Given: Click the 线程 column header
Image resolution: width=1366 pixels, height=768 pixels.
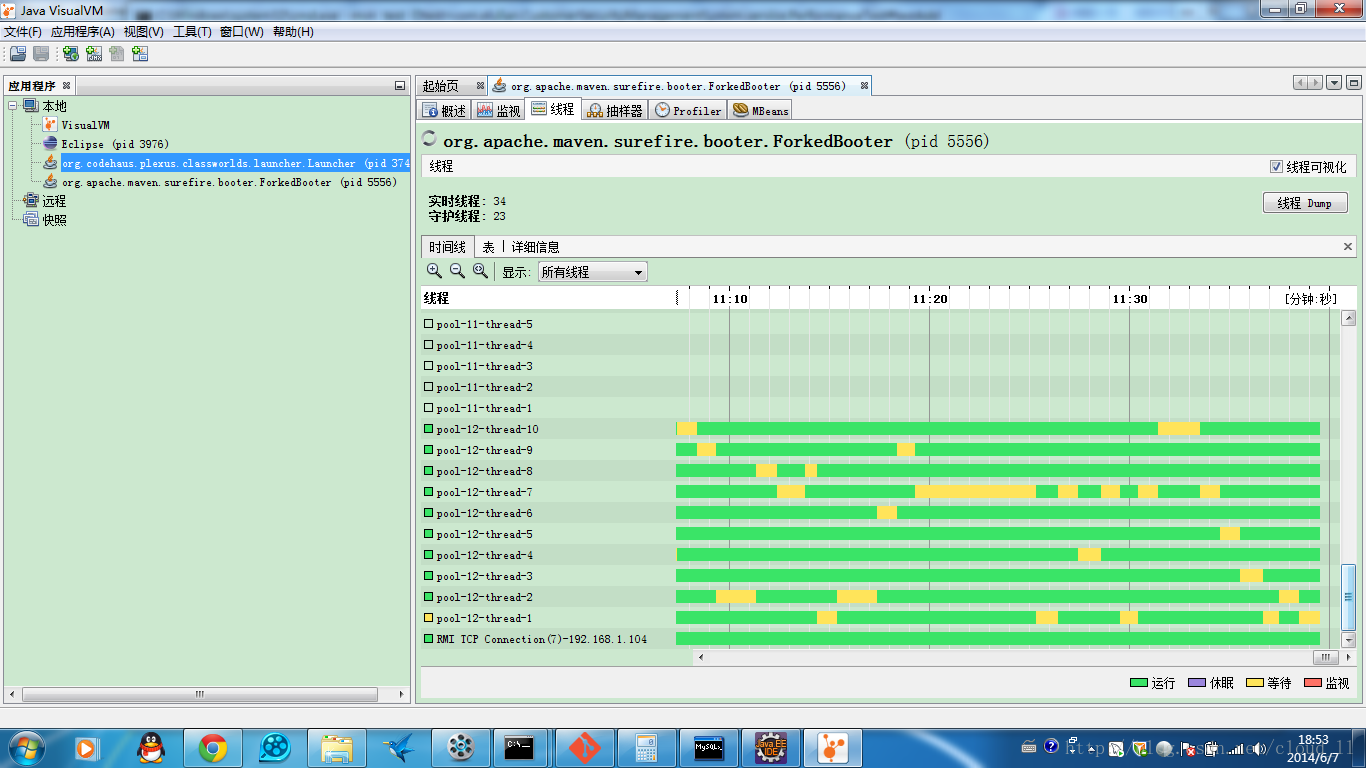Looking at the screenshot, I should [548, 298].
